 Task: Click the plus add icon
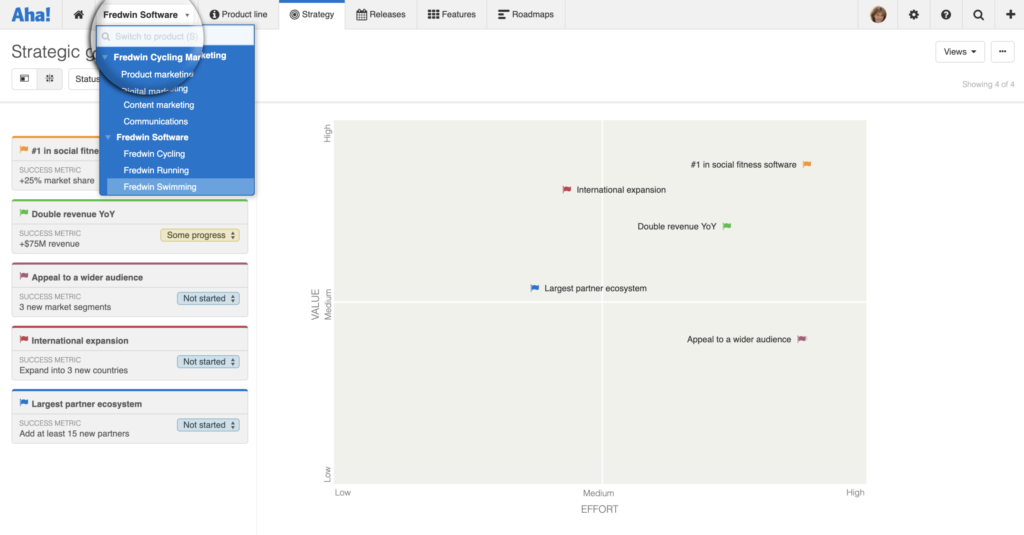(x=1010, y=14)
